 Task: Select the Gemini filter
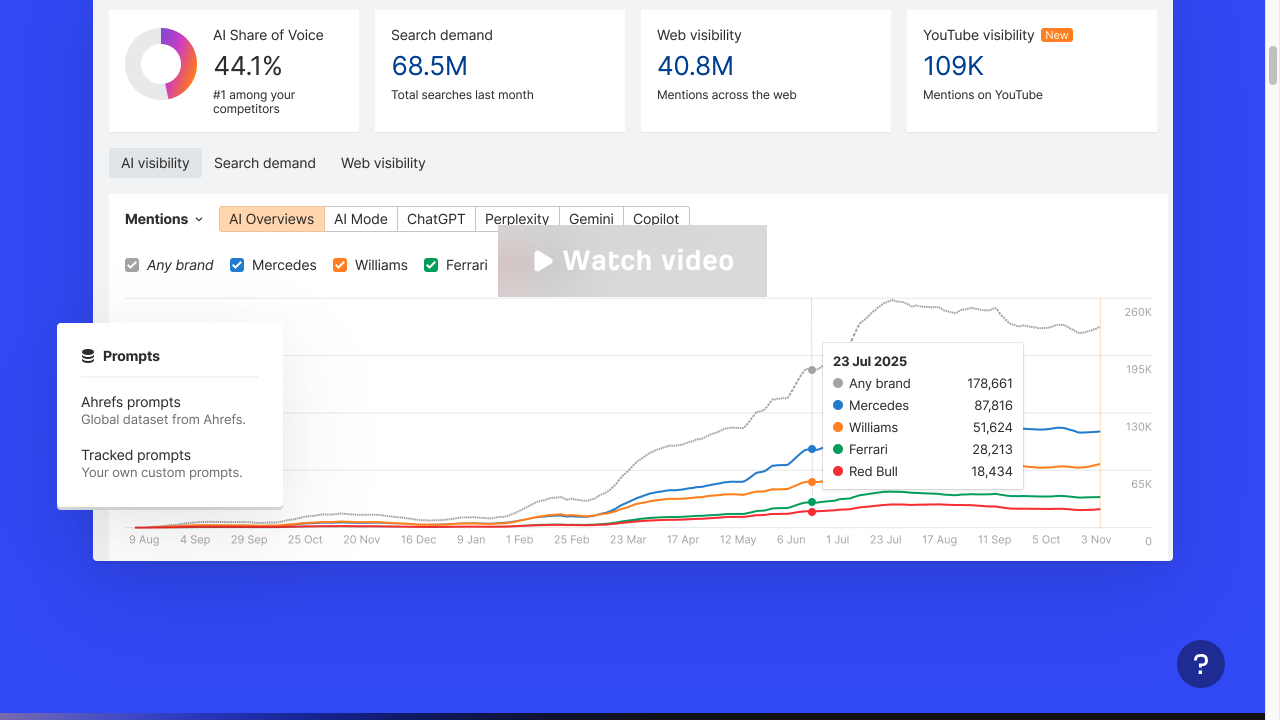pos(591,219)
